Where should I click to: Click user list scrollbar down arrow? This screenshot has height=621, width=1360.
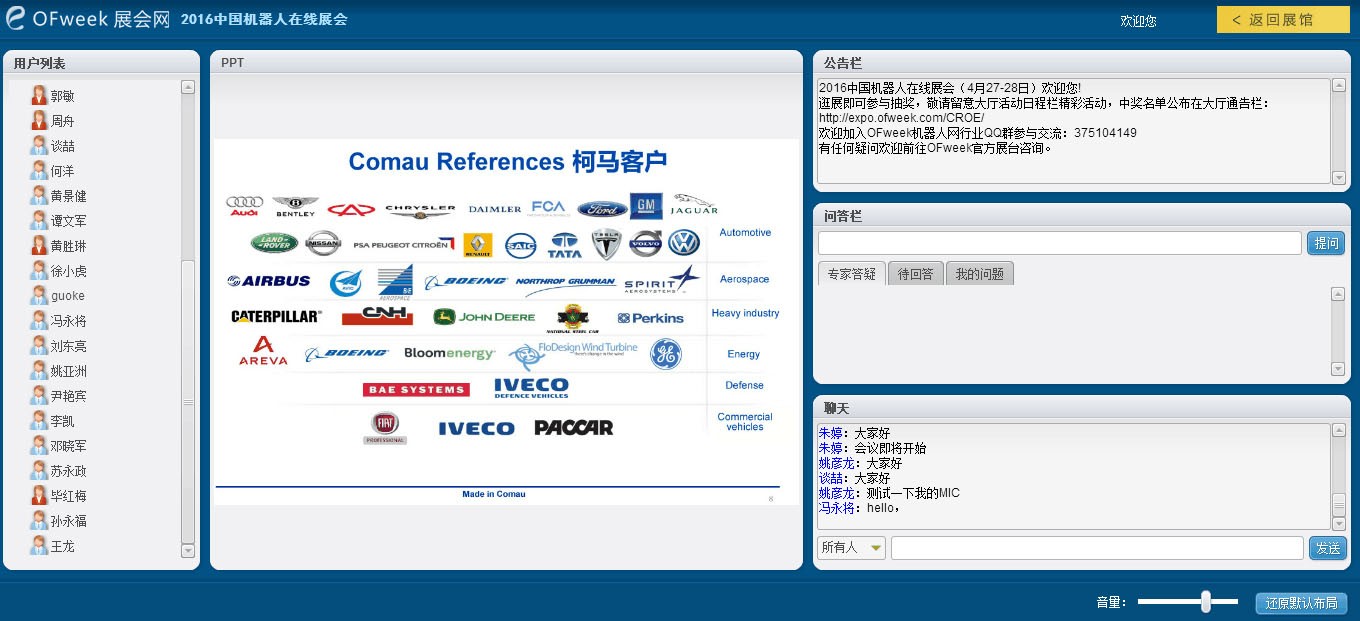[188, 550]
